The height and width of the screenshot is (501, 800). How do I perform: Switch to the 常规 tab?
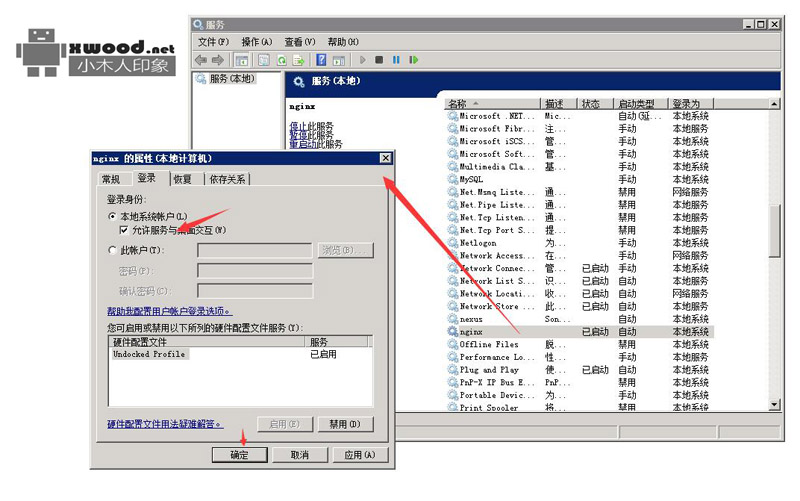tap(111, 179)
